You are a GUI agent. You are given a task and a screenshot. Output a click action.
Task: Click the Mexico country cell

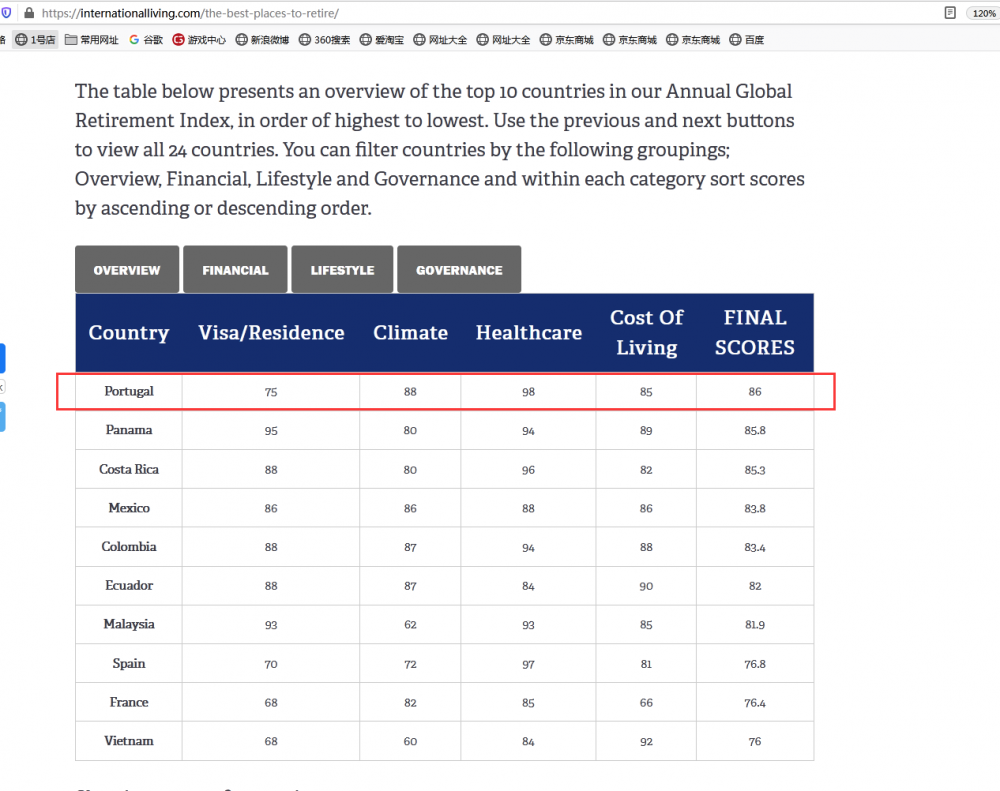pos(129,508)
